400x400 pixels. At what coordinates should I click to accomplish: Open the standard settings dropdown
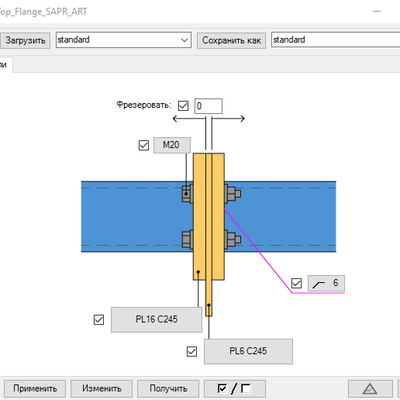124,40
